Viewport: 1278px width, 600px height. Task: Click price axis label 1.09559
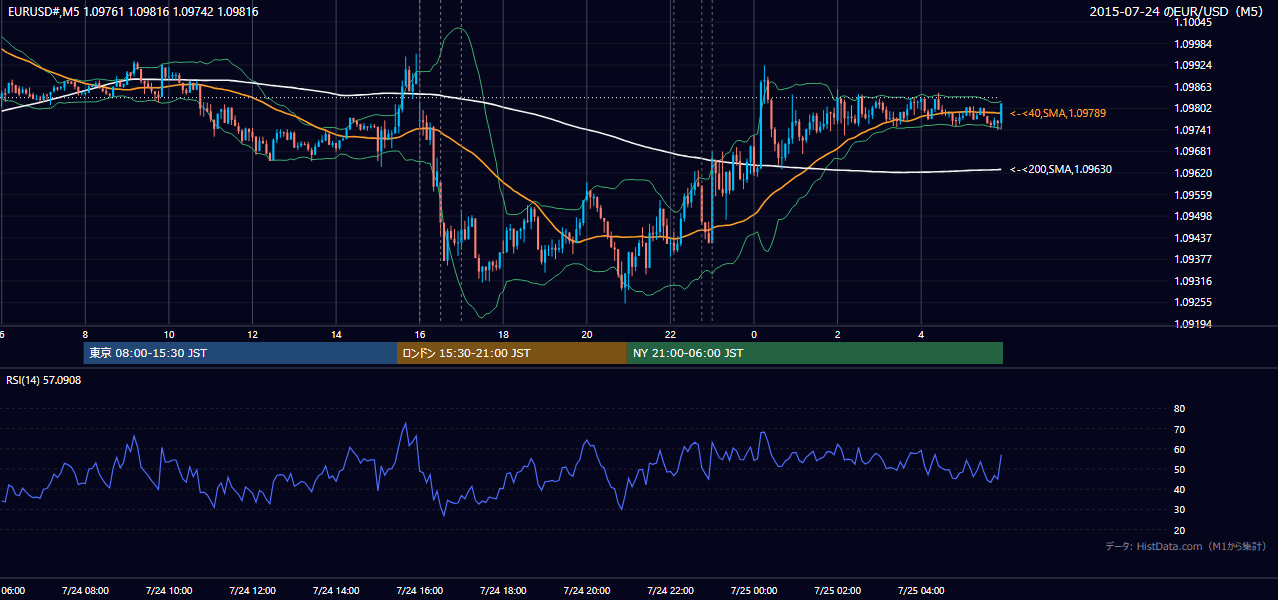[1193, 195]
